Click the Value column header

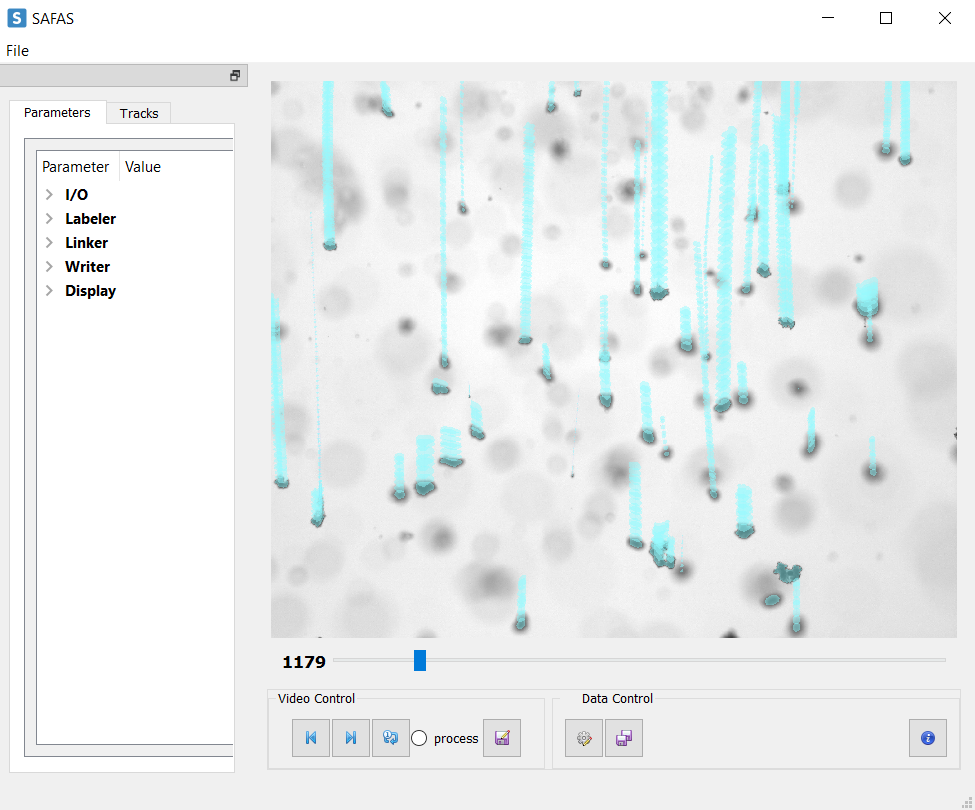(142, 167)
